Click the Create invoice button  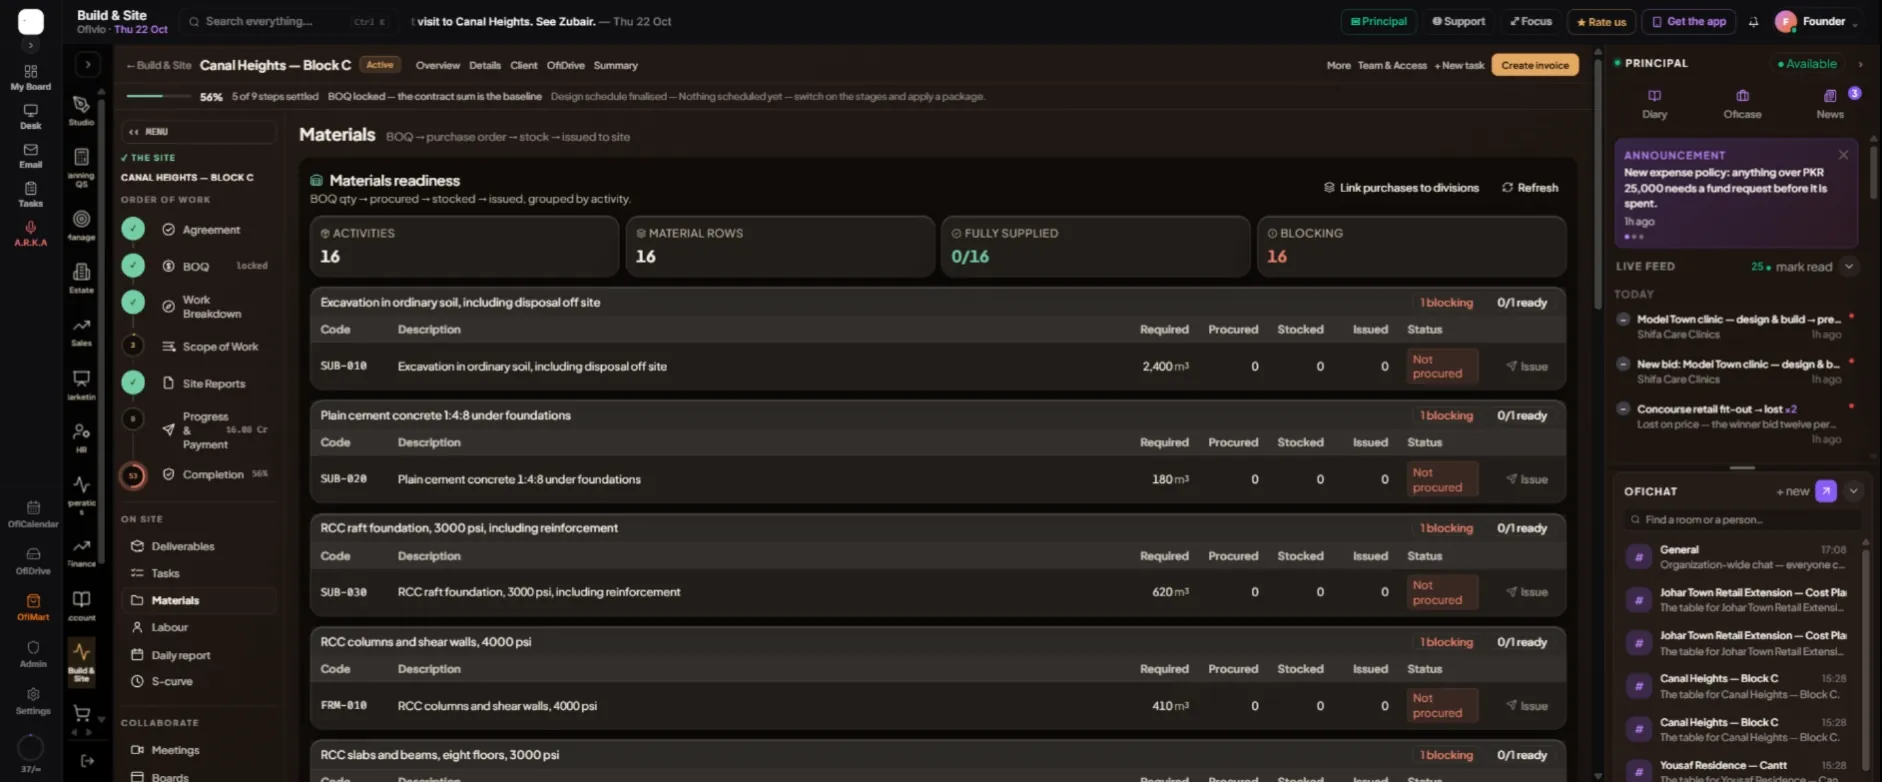point(1535,65)
